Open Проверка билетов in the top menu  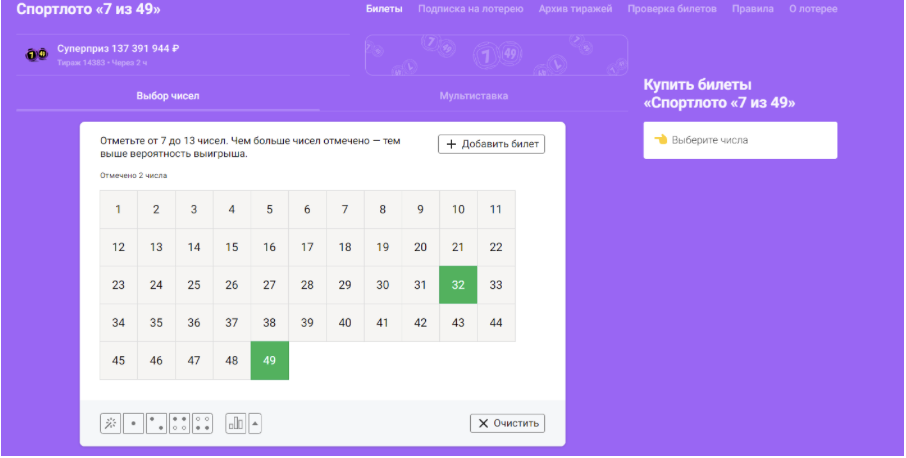click(672, 9)
